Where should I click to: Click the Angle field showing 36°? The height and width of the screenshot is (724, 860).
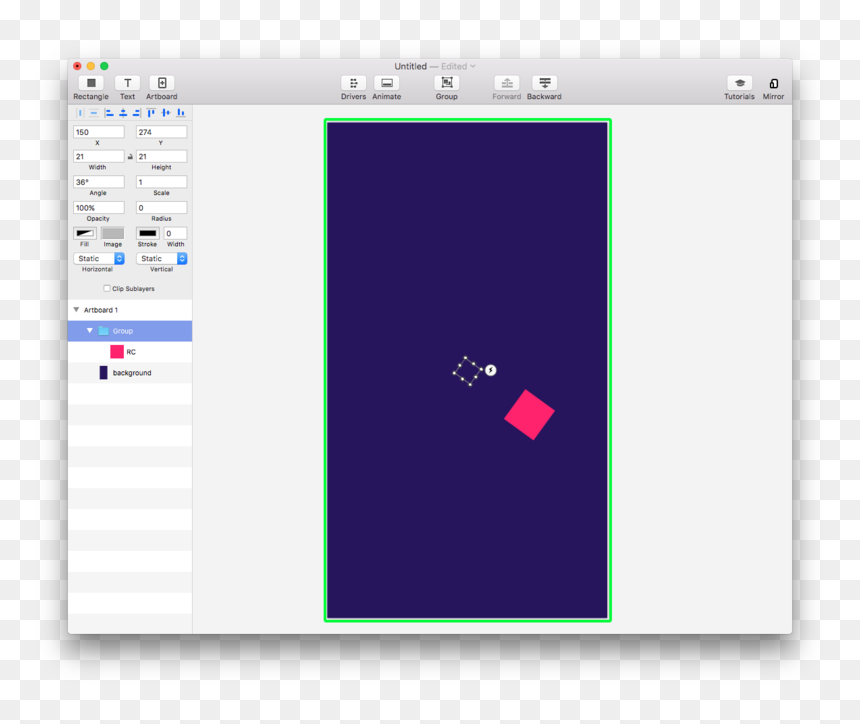99,182
